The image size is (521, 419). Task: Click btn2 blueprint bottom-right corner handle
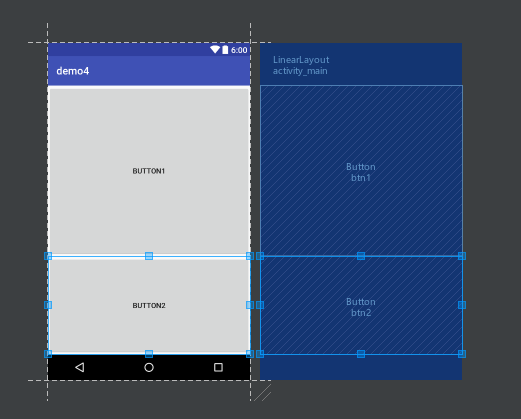click(462, 354)
